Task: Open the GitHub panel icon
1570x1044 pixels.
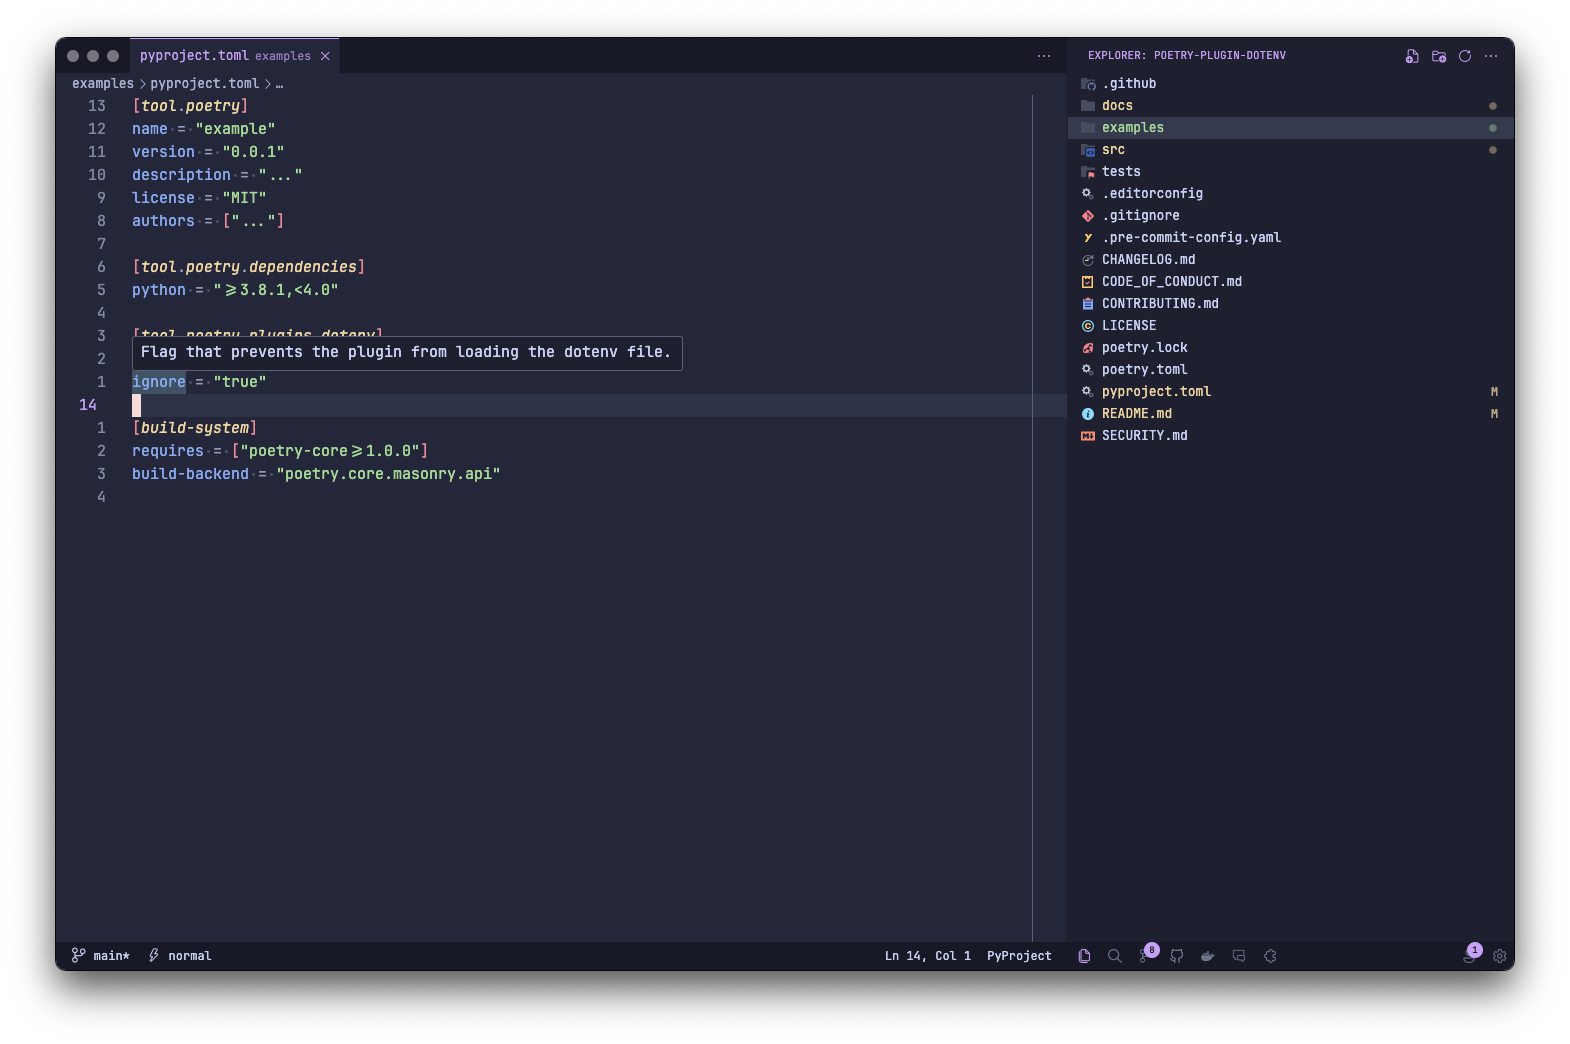Action: [1177, 956]
